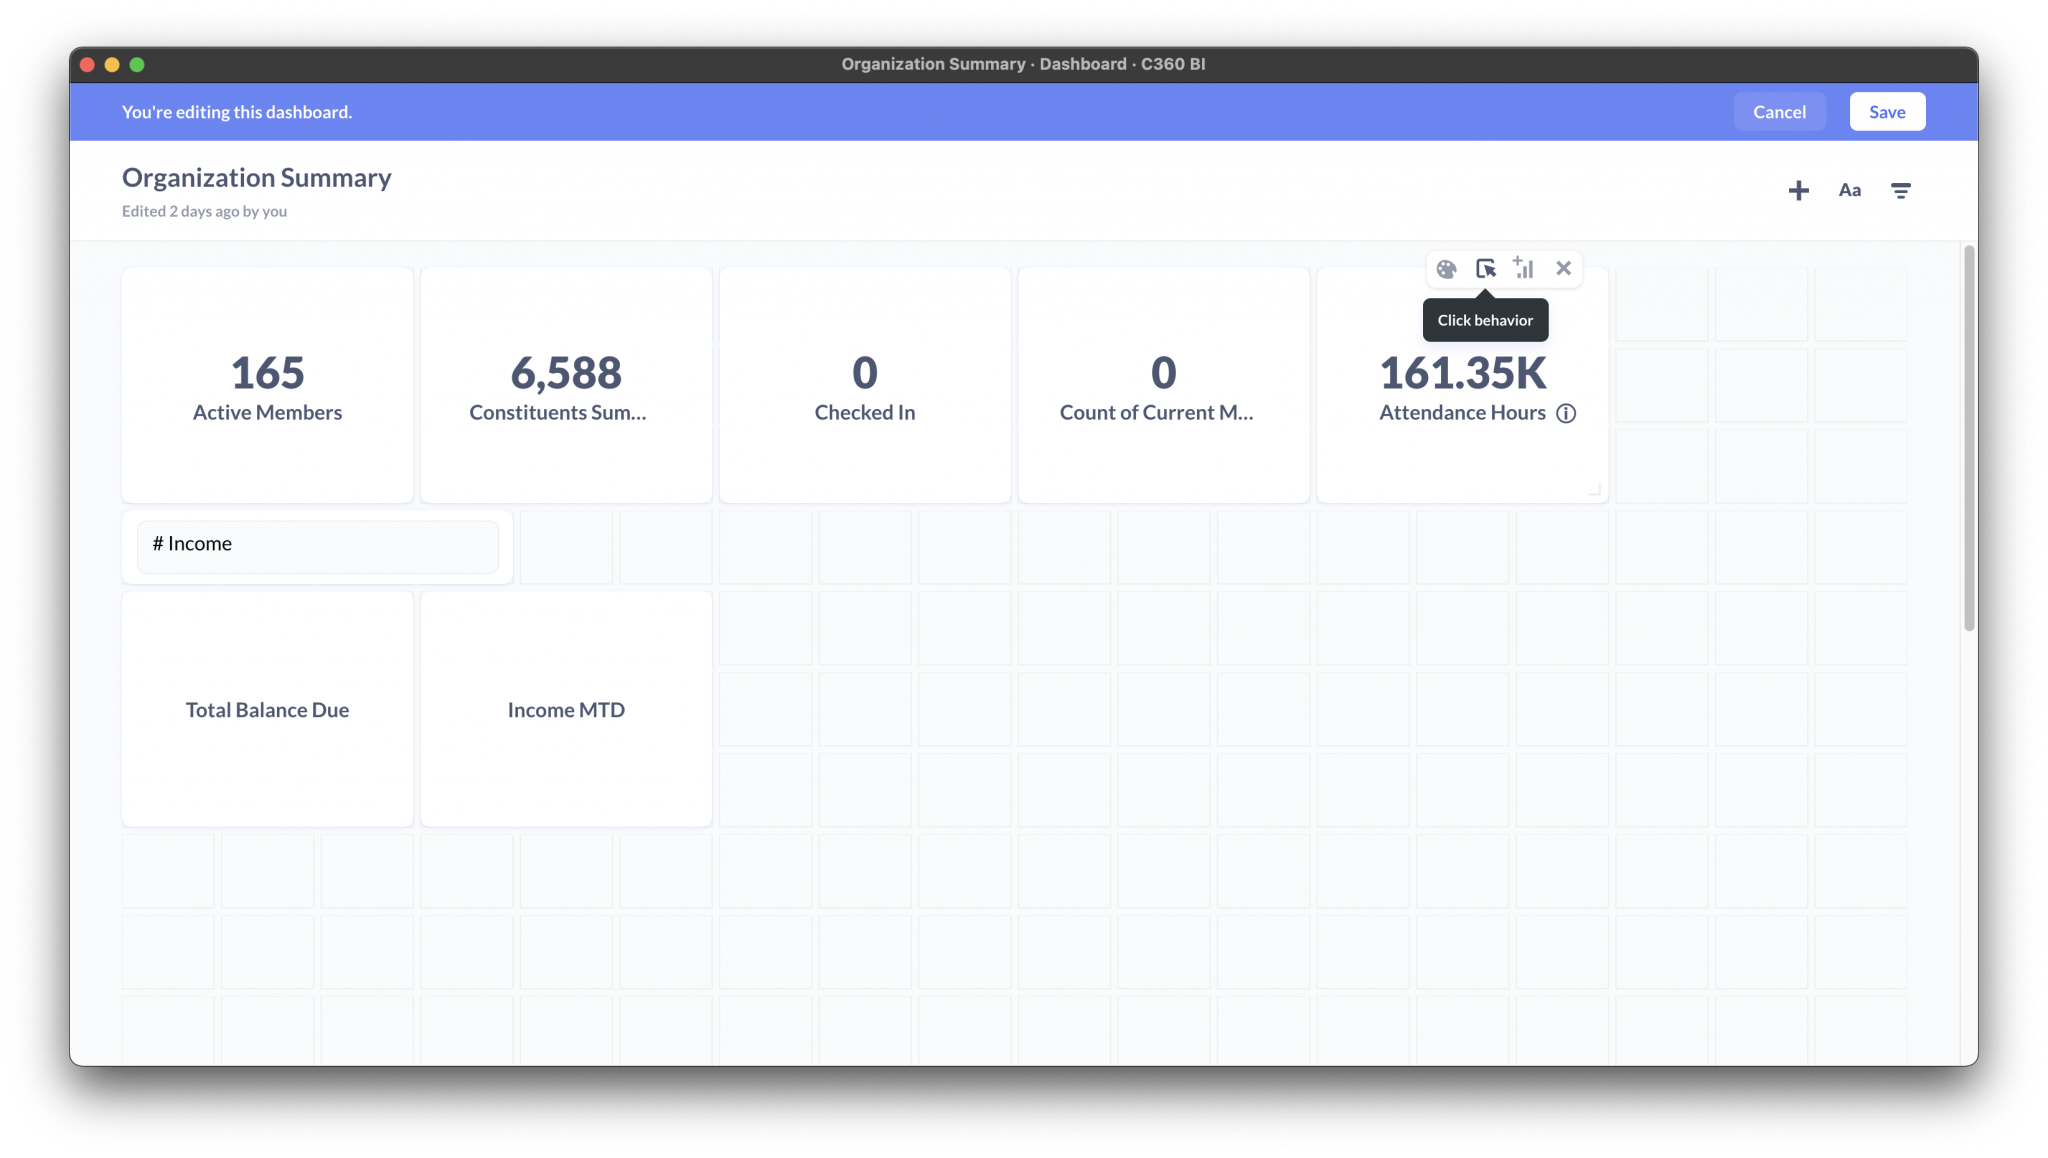Screen dimensions: 2048x1158
Task: Save the dashboard
Action: coord(1887,111)
